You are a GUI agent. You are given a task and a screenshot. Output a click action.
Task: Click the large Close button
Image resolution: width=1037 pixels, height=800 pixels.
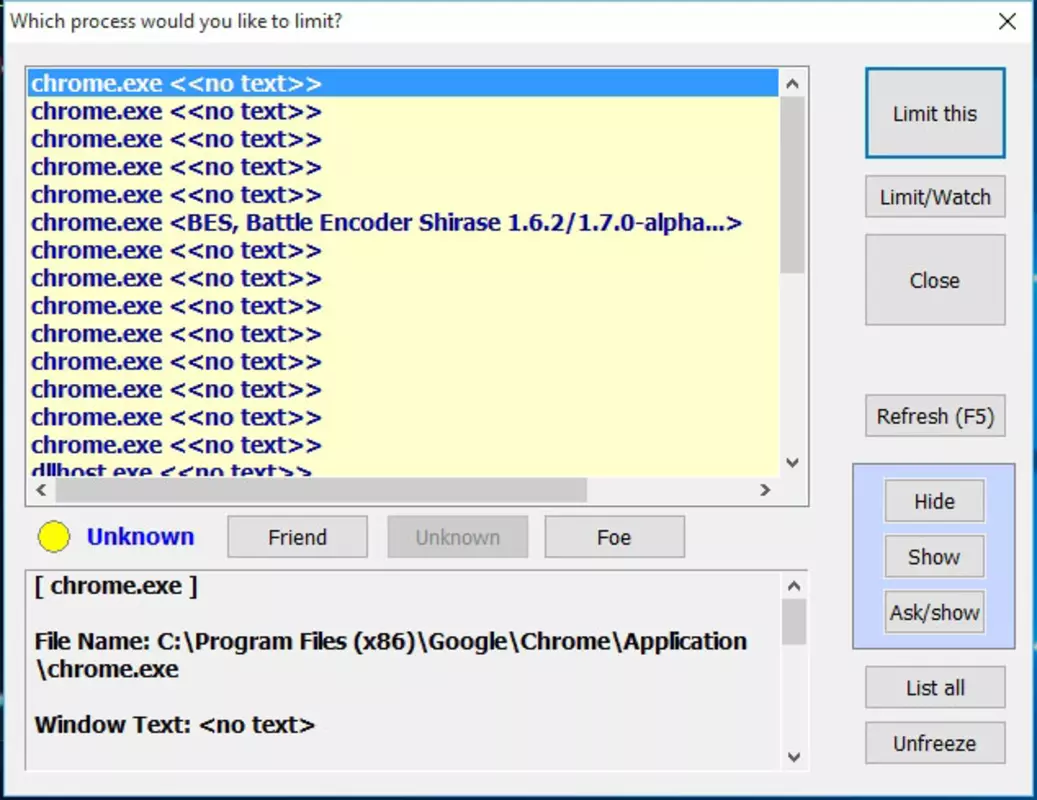coord(934,280)
